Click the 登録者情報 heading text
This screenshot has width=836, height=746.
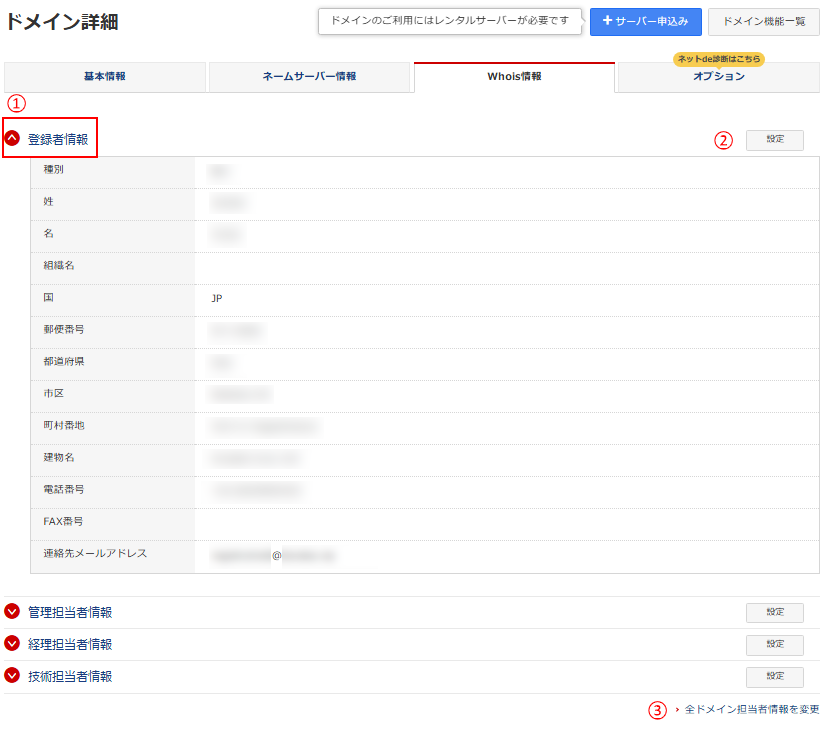point(58,139)
